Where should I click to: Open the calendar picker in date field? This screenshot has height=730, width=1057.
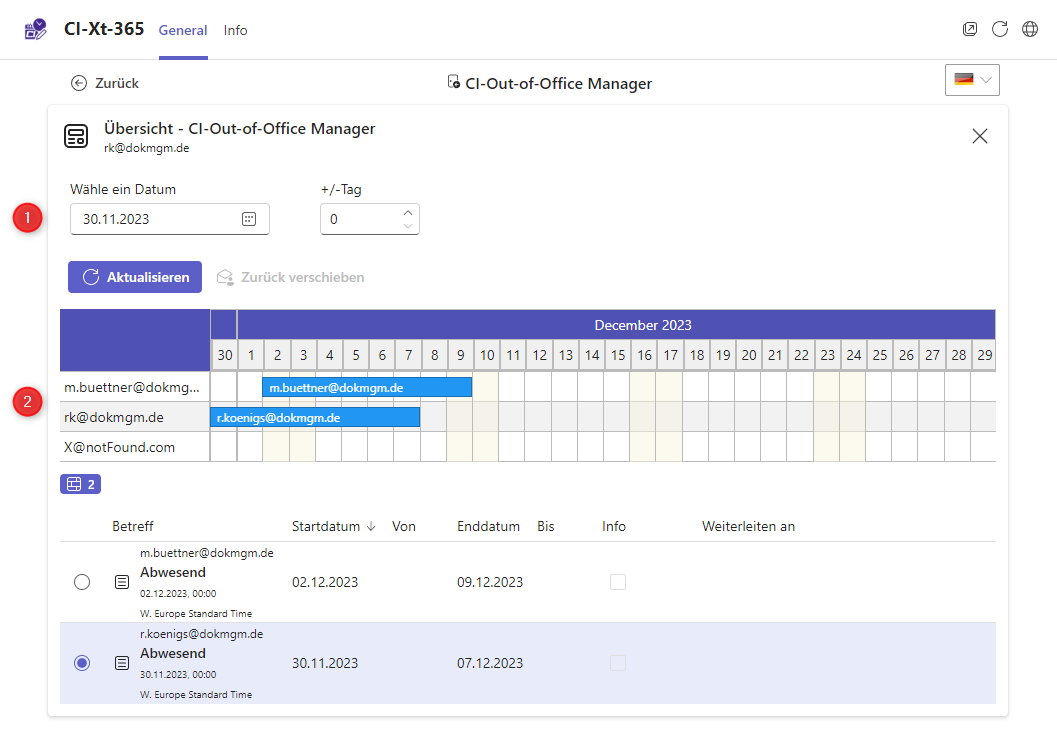point(249,219)
